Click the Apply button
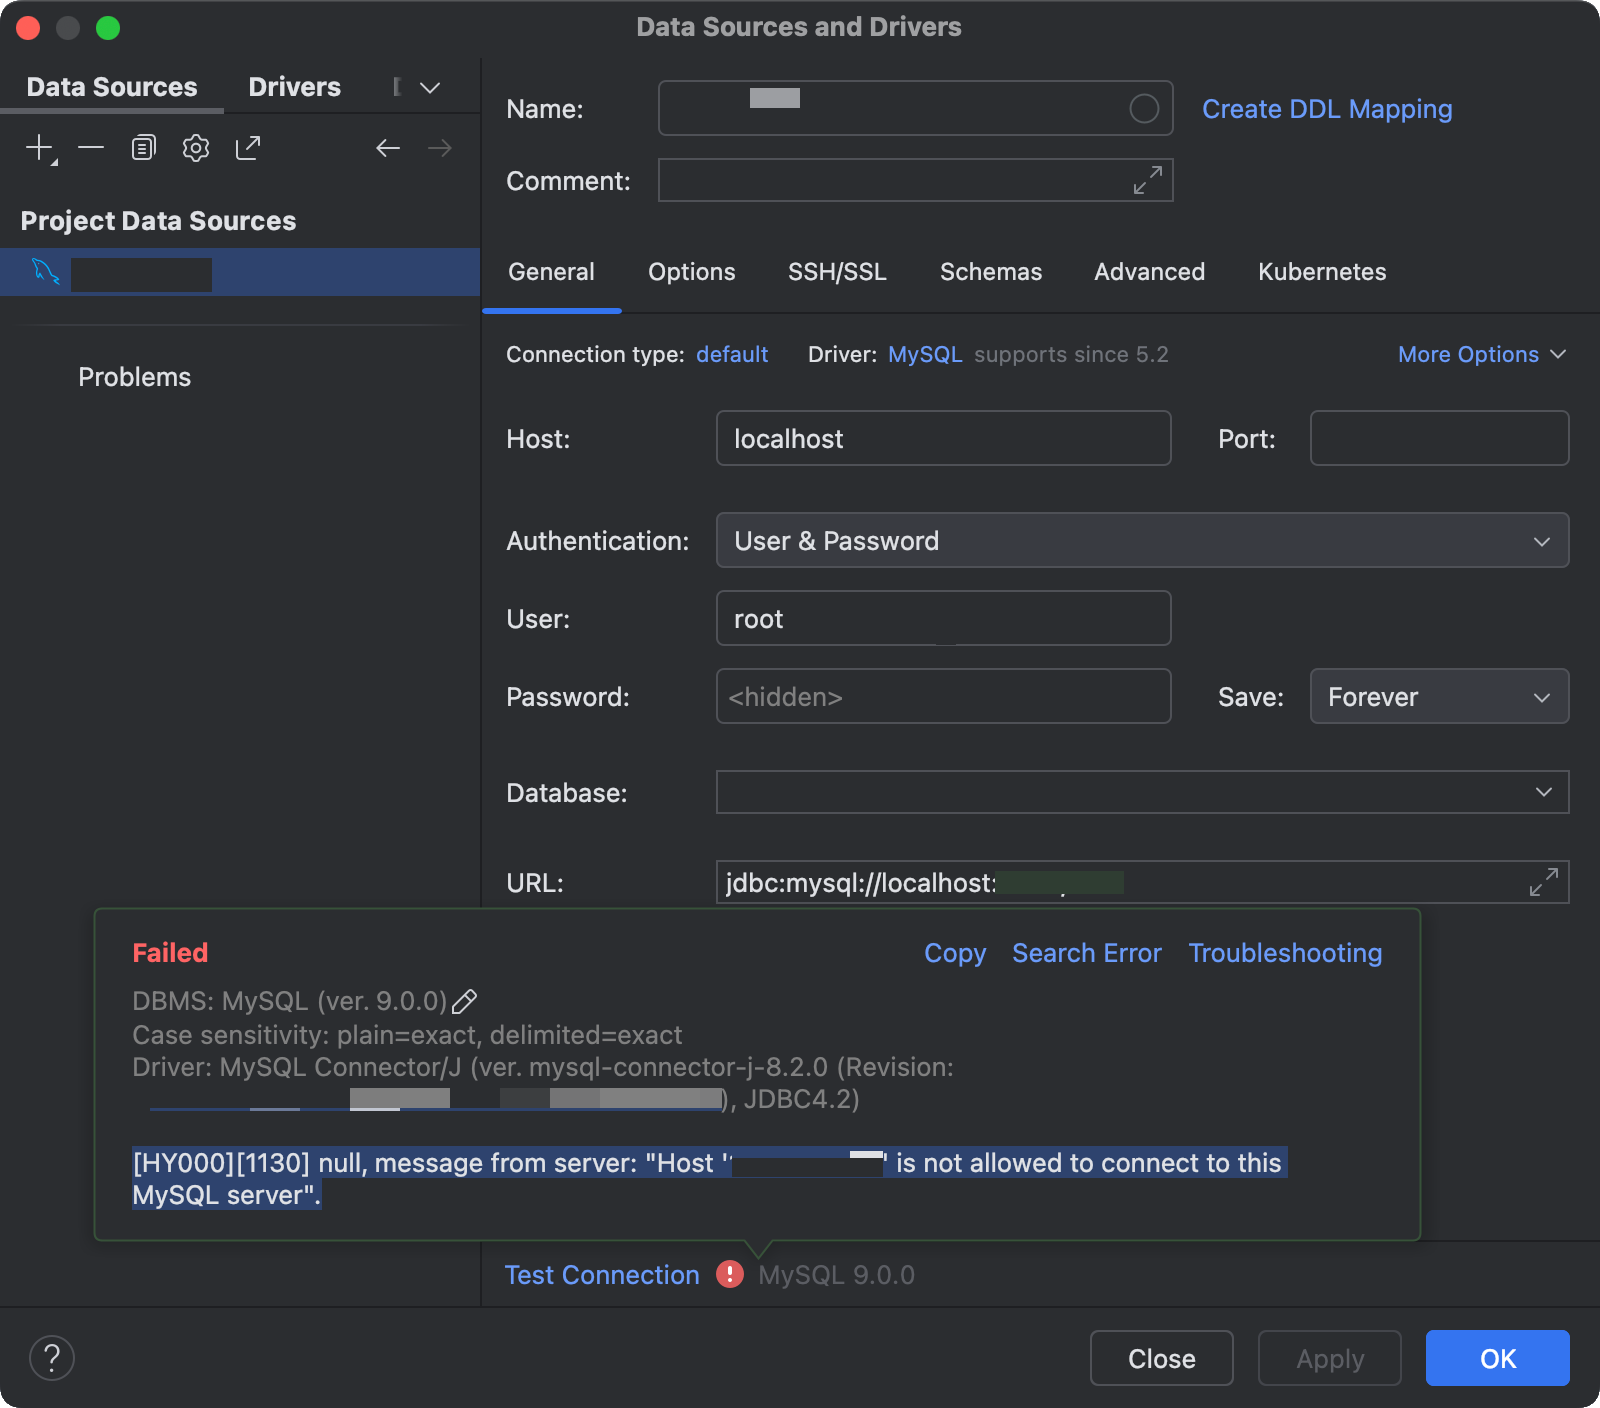Viewport: 1600px width, 1408px height. [1329, 1358]
